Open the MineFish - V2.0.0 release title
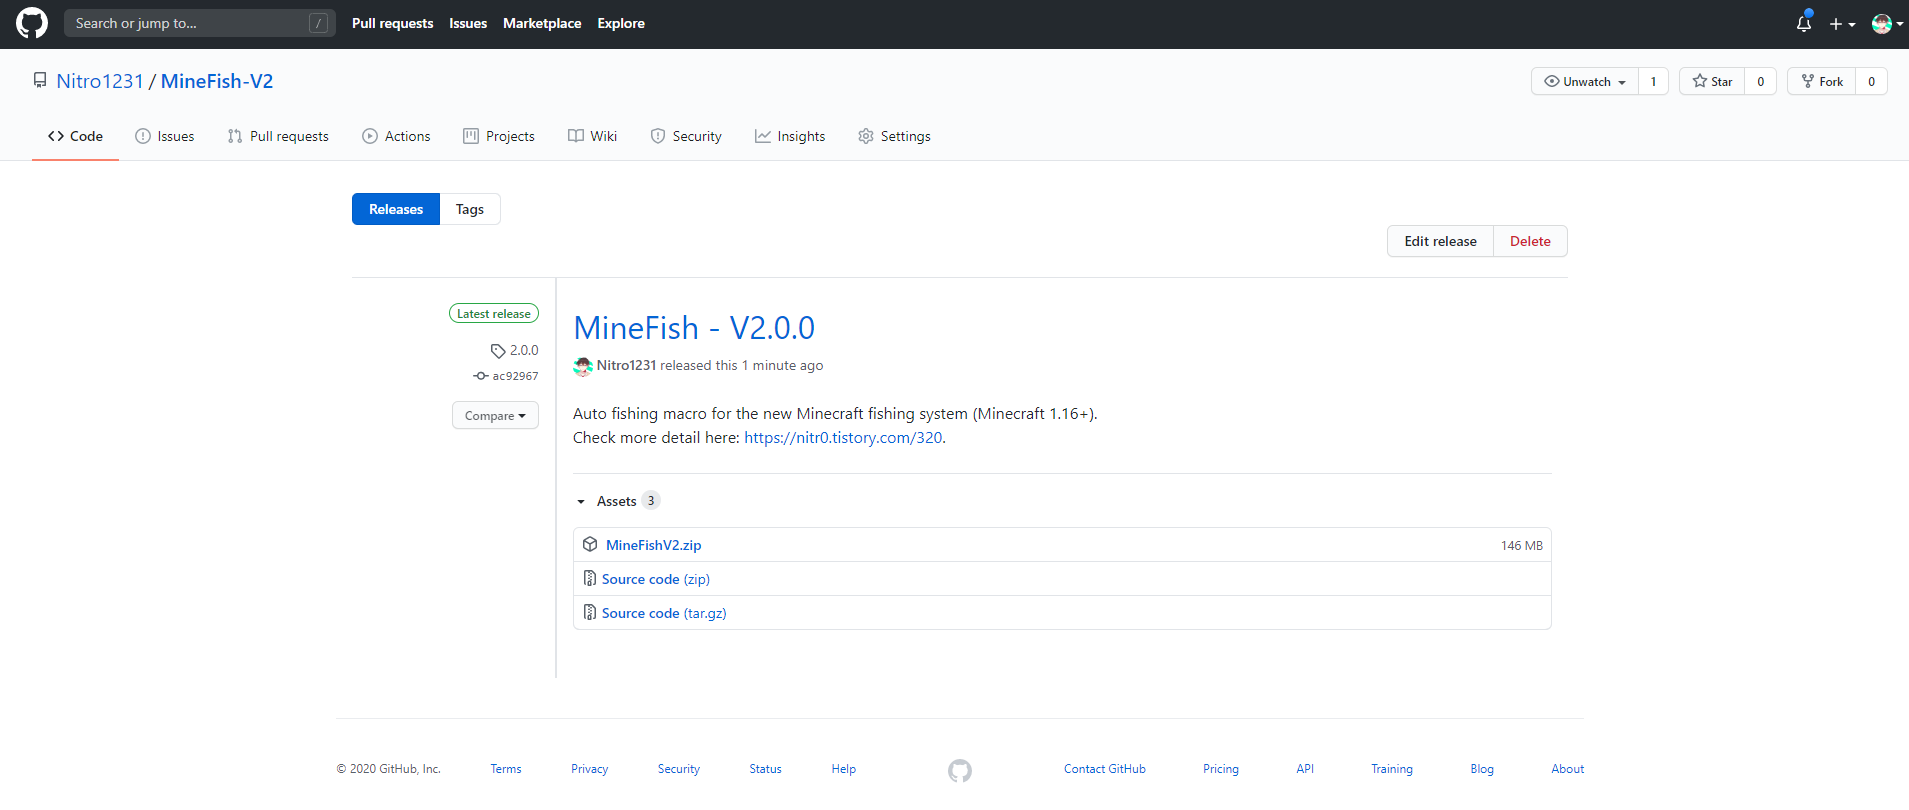 click(694, 328)
